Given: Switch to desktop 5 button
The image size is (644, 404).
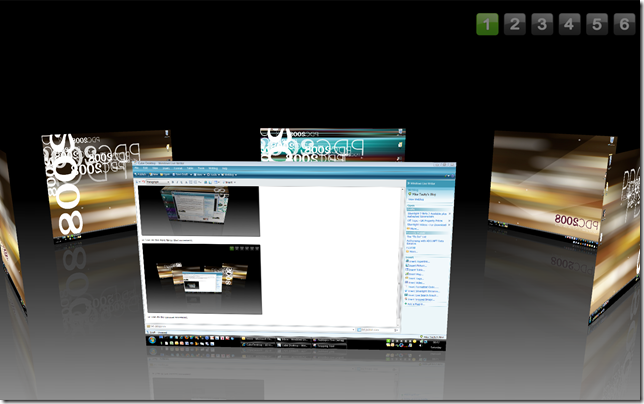Looking at the screenshot, I should tap(597, 24).
